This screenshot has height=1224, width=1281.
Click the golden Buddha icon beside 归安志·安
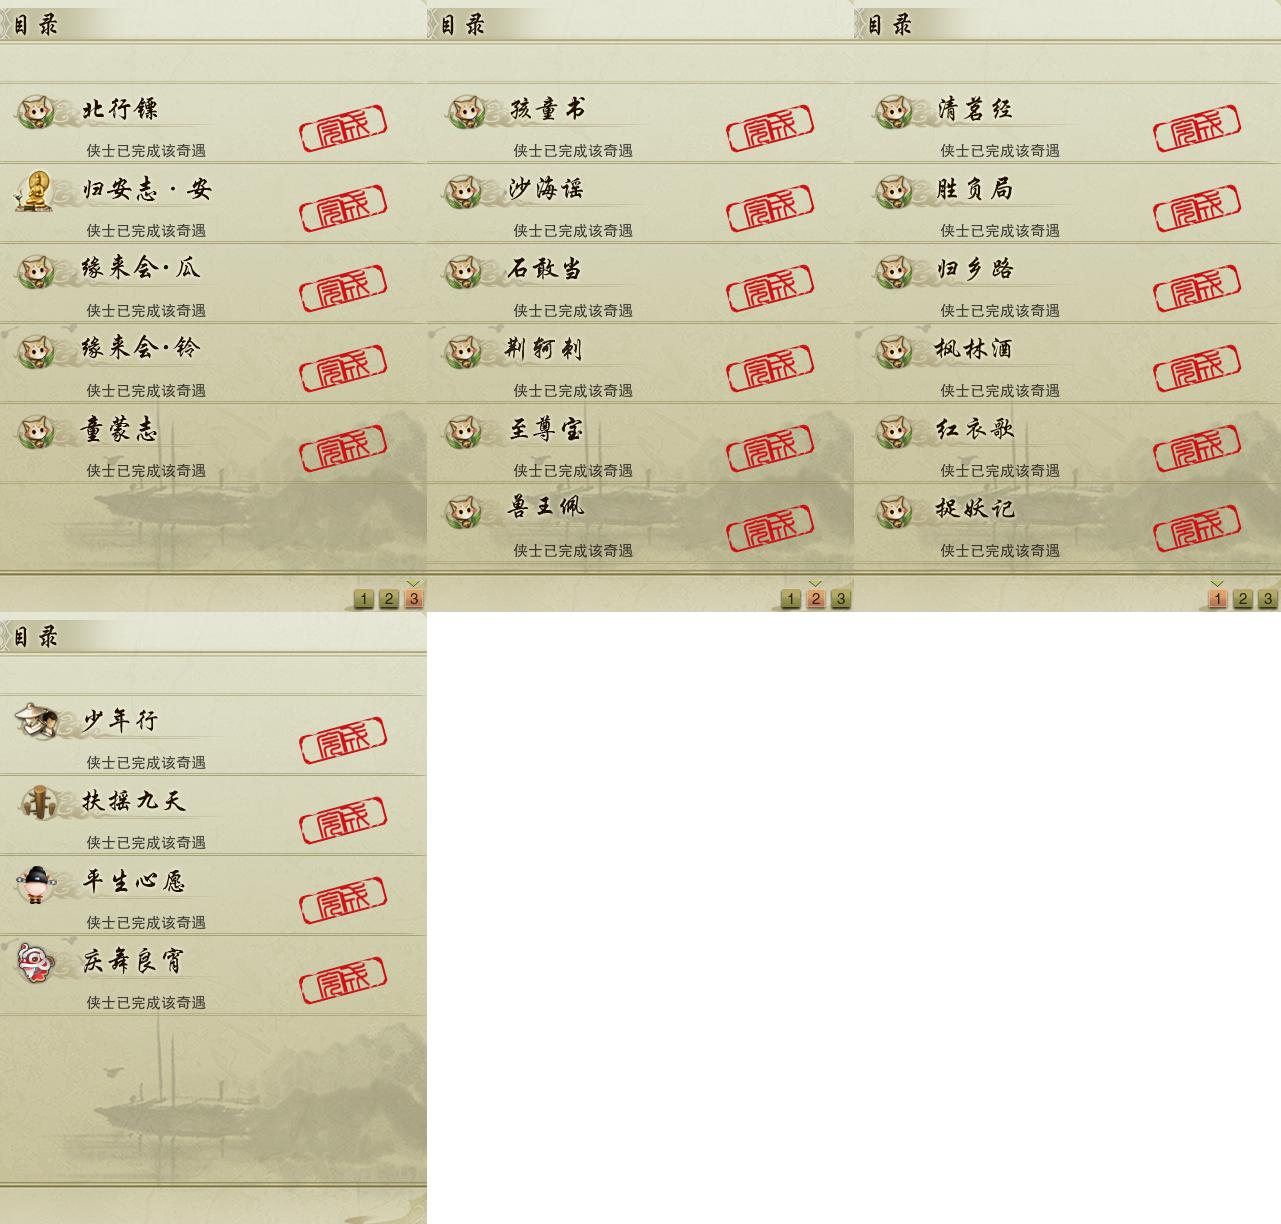tap(34, 191)
